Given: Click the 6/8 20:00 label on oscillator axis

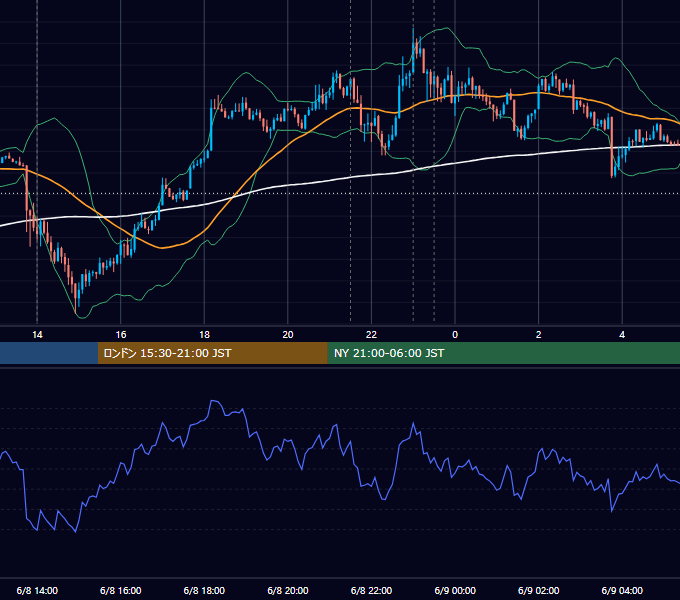Looking at the screenshot, I should 288,590.
